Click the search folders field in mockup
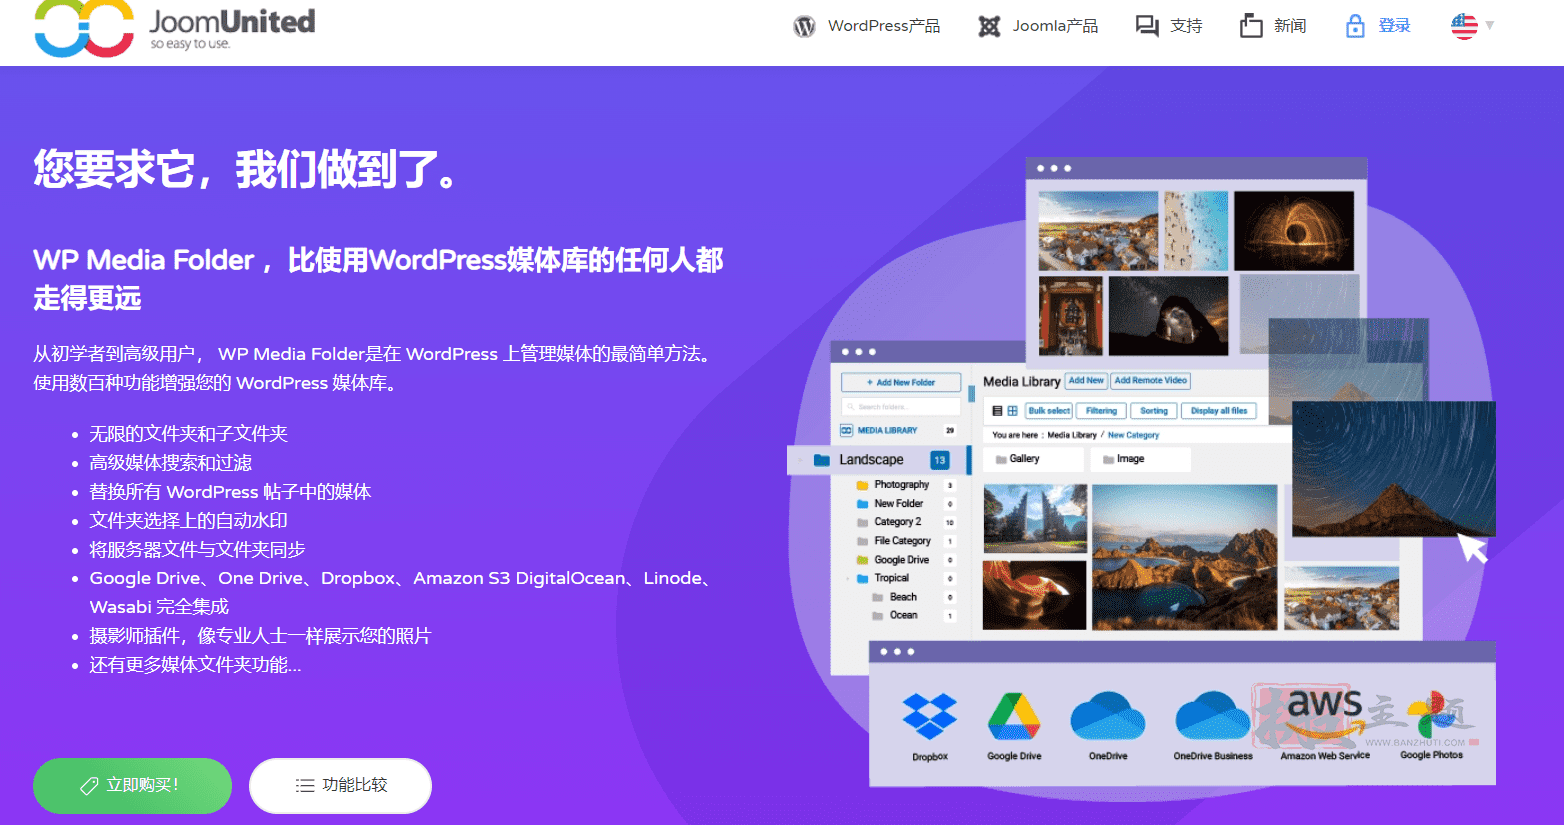Image resolution: width=1564 pixels, height=825 pixels. coord(901,407)
